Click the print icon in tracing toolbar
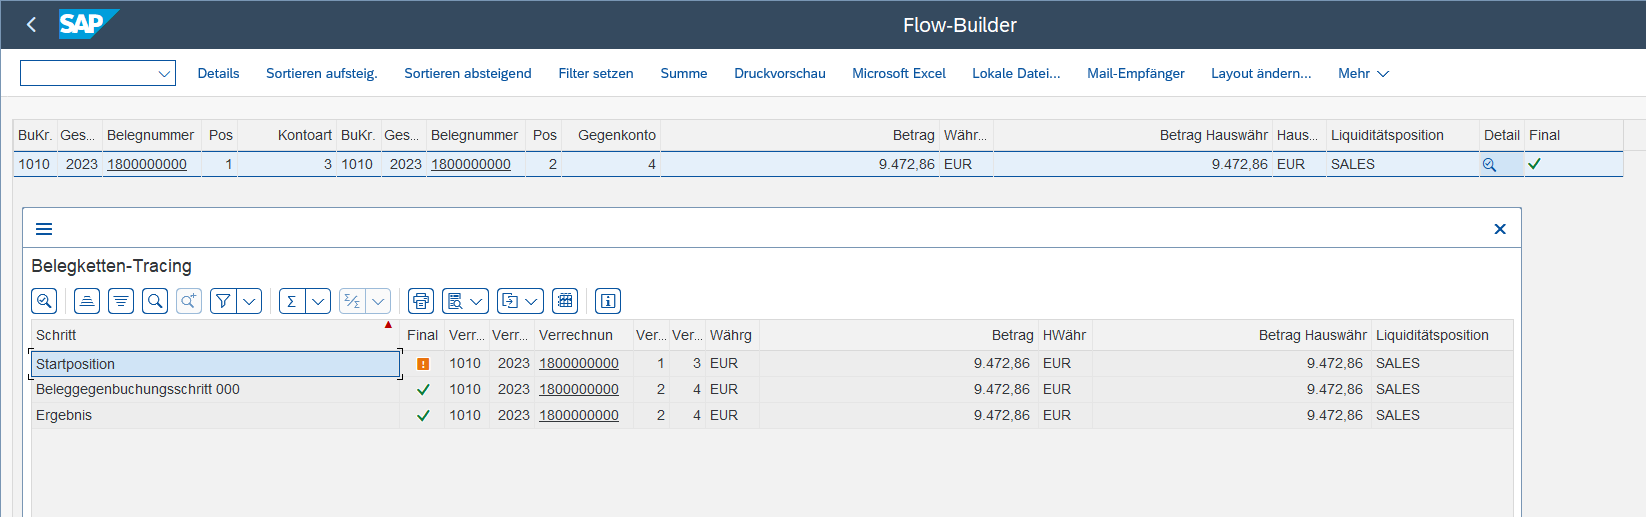This screenshot has width=1646, height=517. 421,301
